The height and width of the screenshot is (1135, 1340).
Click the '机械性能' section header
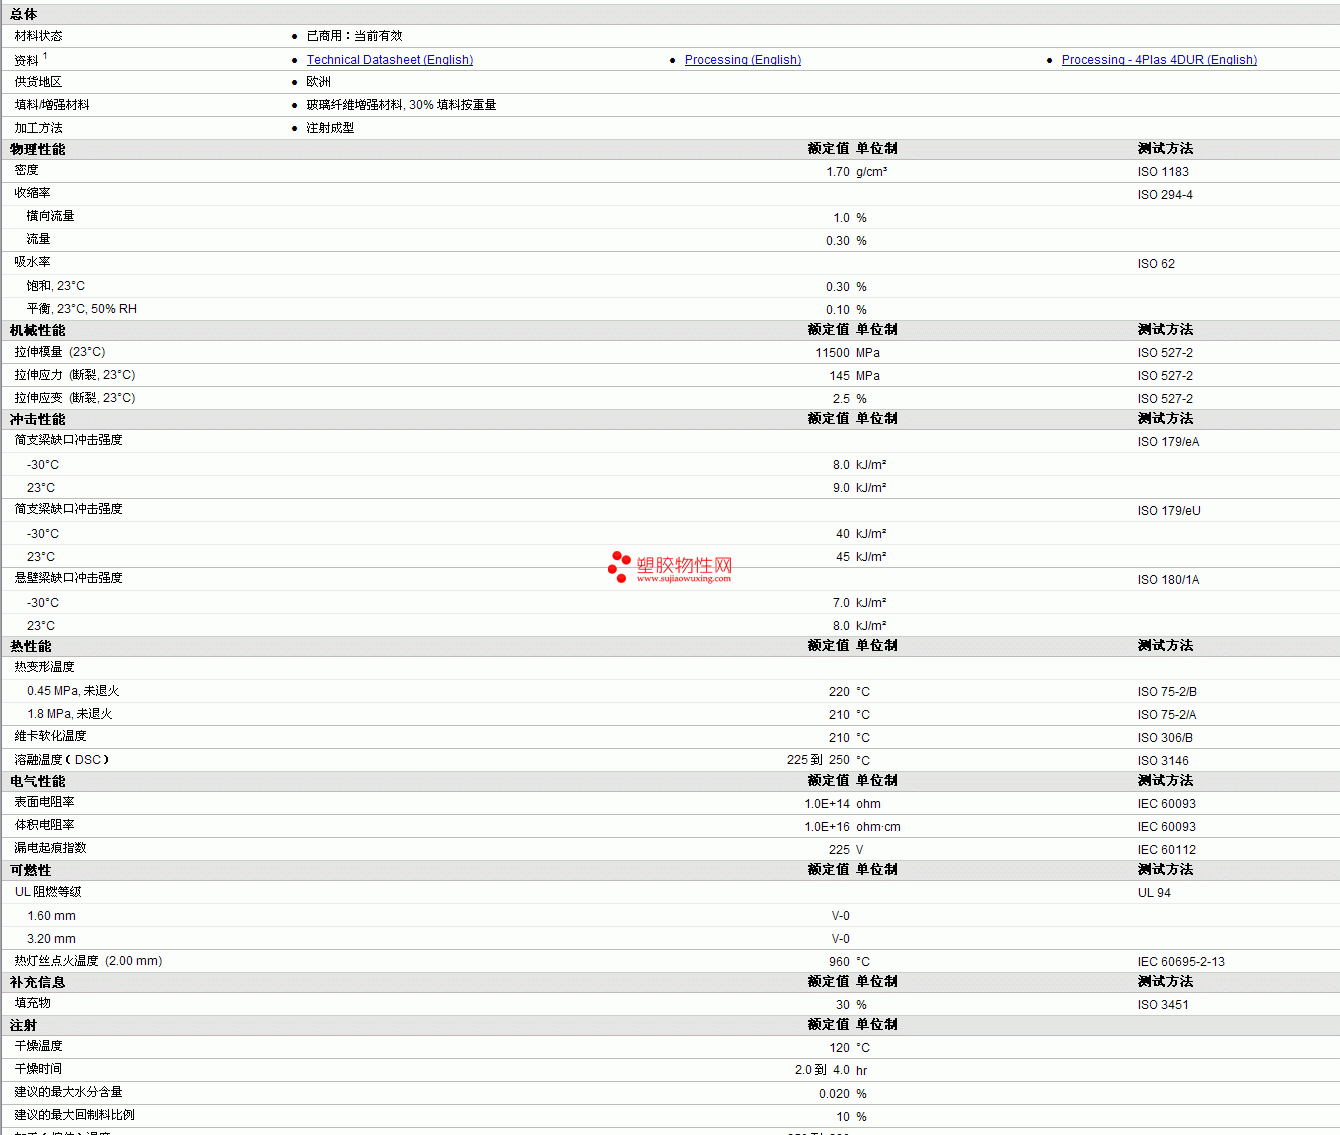(38, 330)
